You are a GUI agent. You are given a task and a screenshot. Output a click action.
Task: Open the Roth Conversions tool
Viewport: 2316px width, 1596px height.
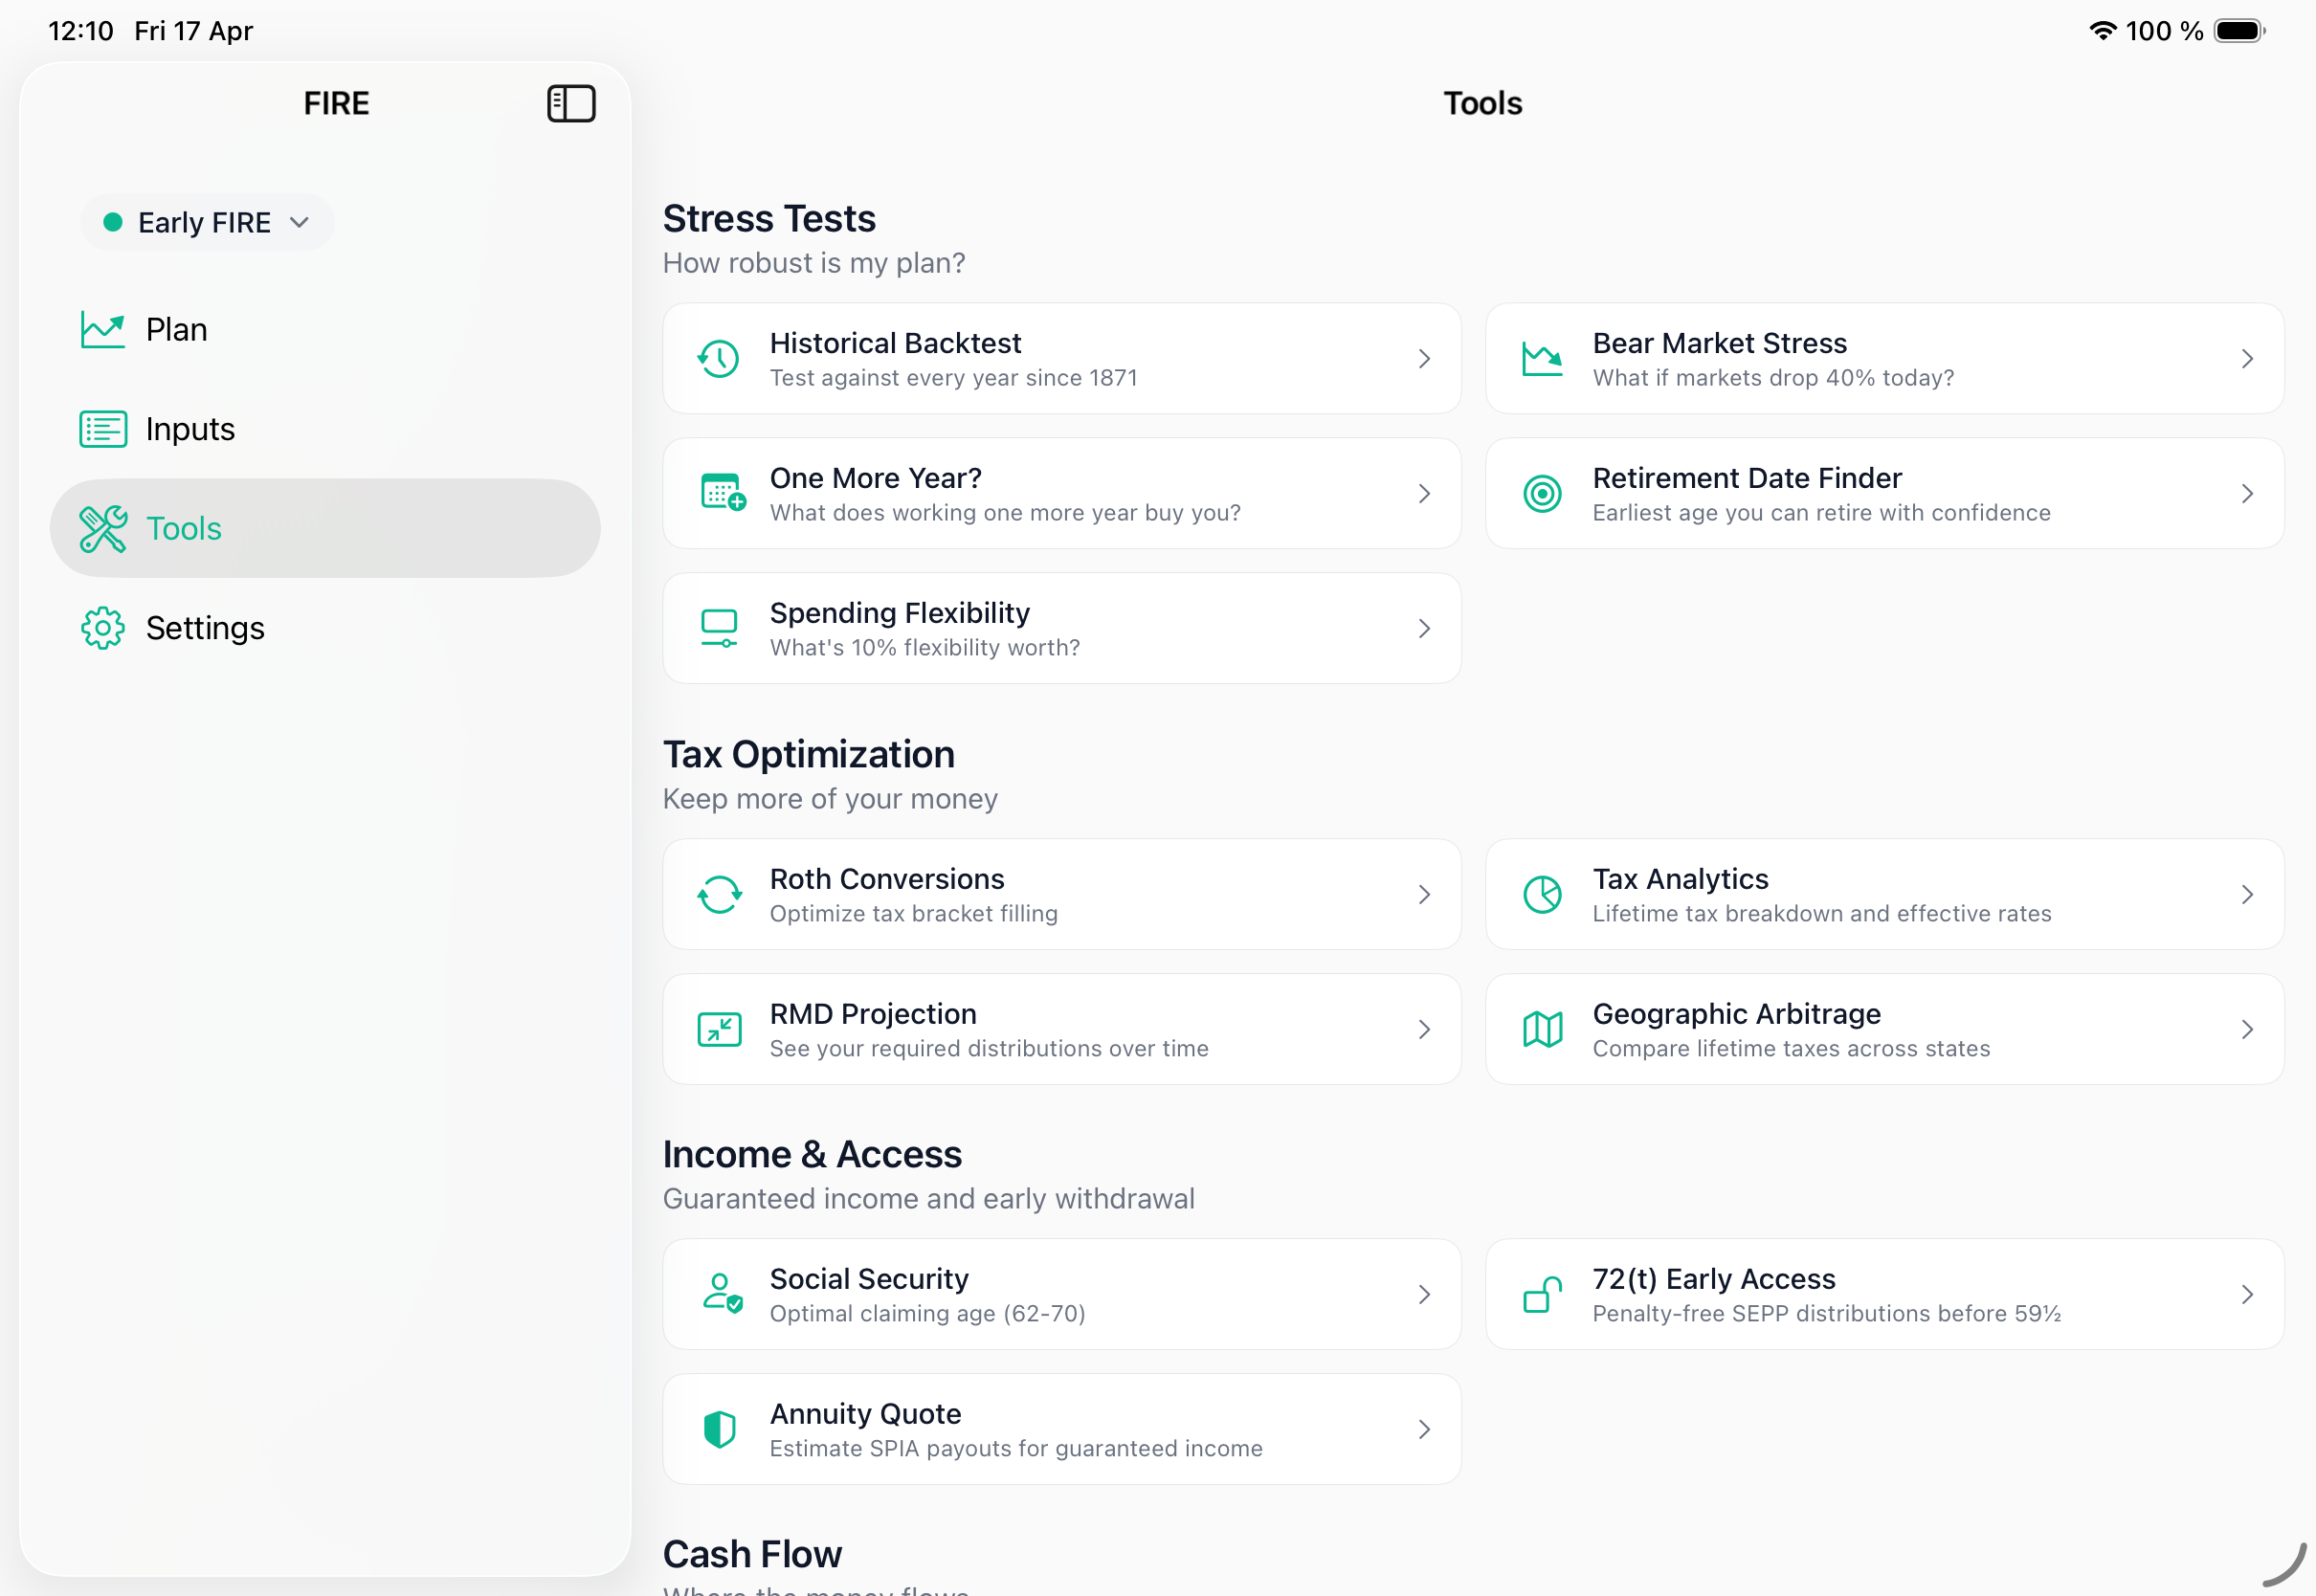point(1062,894)
